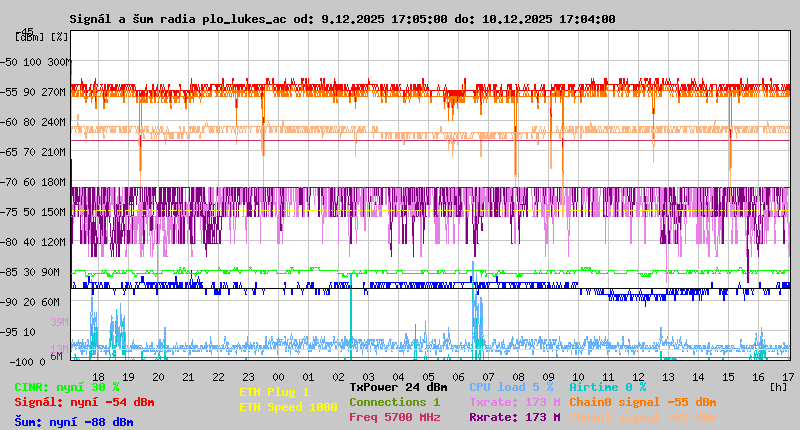
Task: Click the -95 10 axis row label
Action: [18, 333]
